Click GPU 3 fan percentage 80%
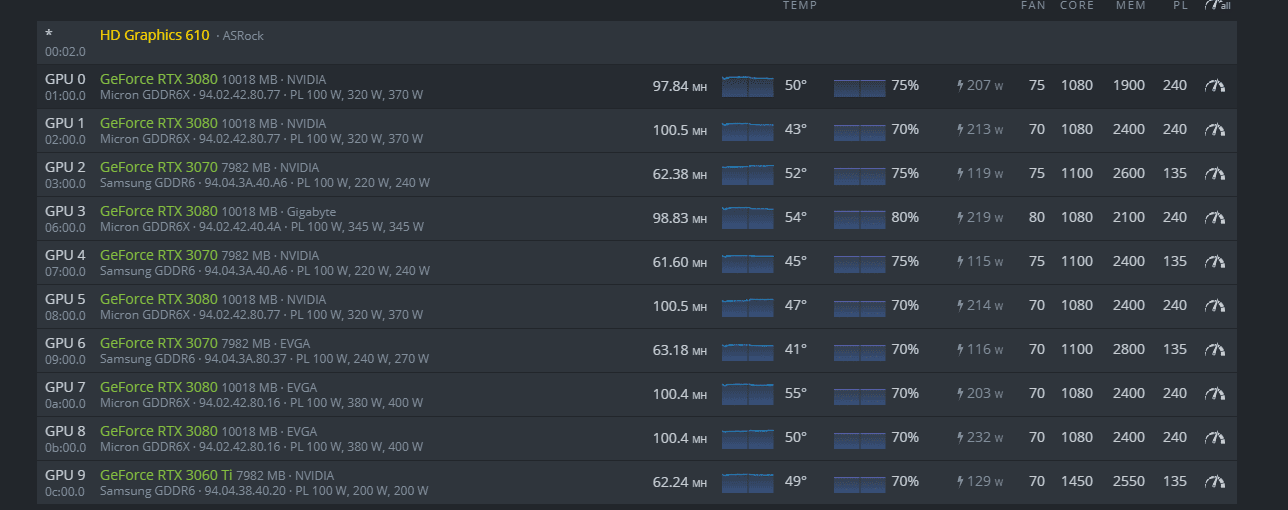 click(x=905, y=218)
